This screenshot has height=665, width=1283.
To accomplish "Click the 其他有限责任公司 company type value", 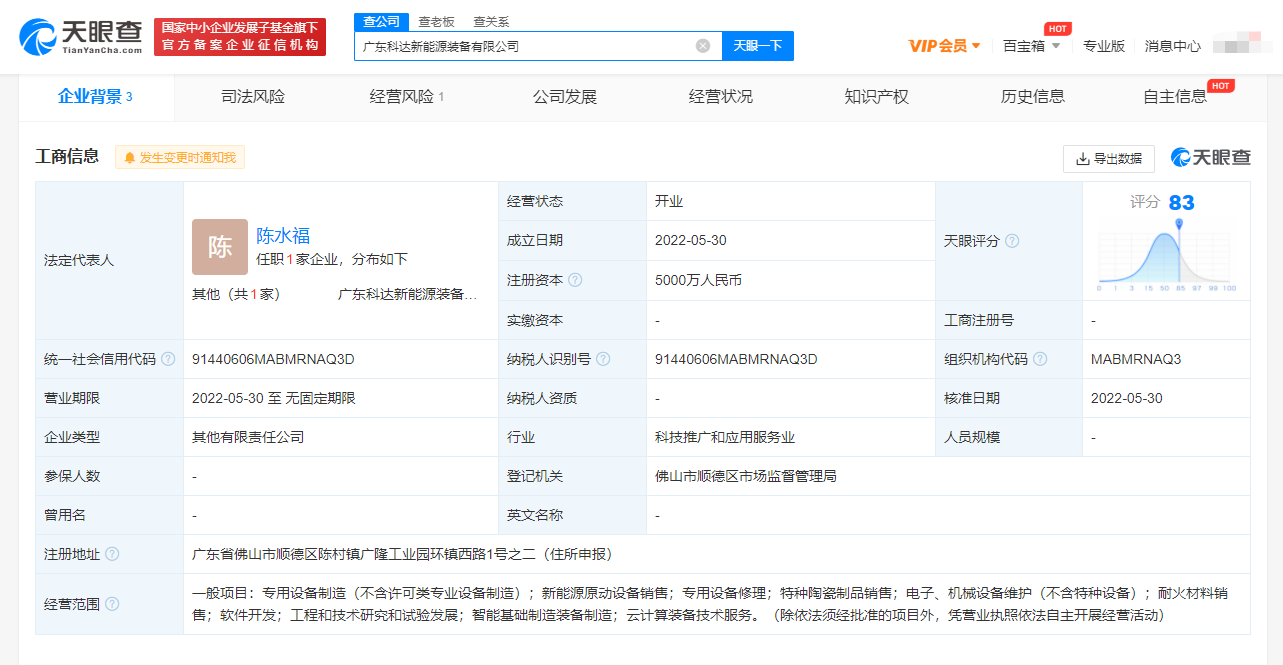I will coord(248,437).
